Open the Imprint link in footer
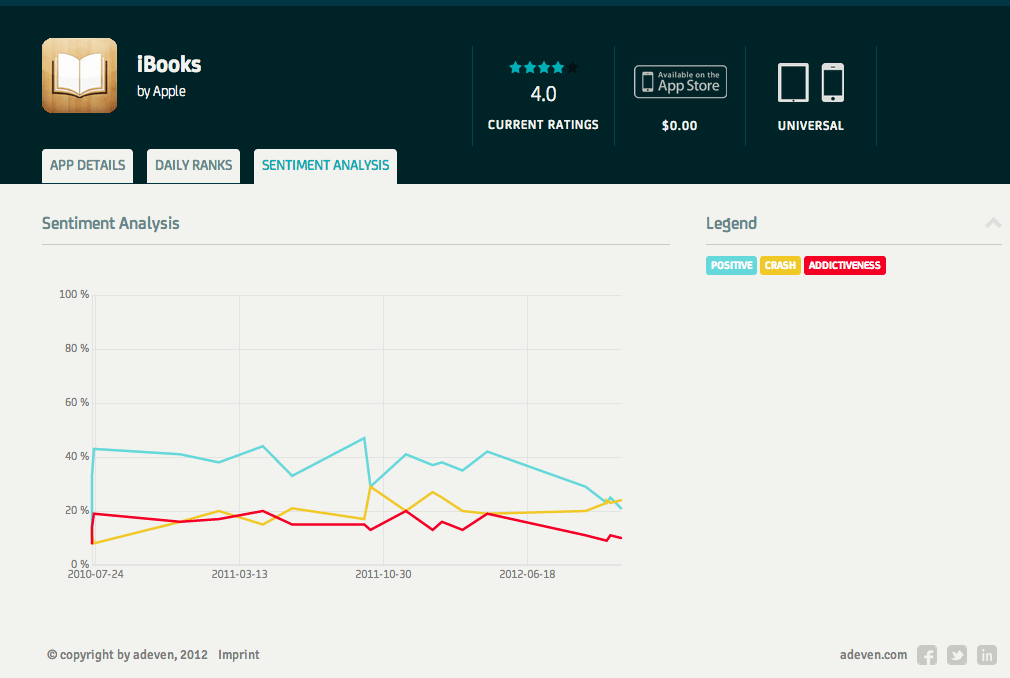 (x=239, y=655)
